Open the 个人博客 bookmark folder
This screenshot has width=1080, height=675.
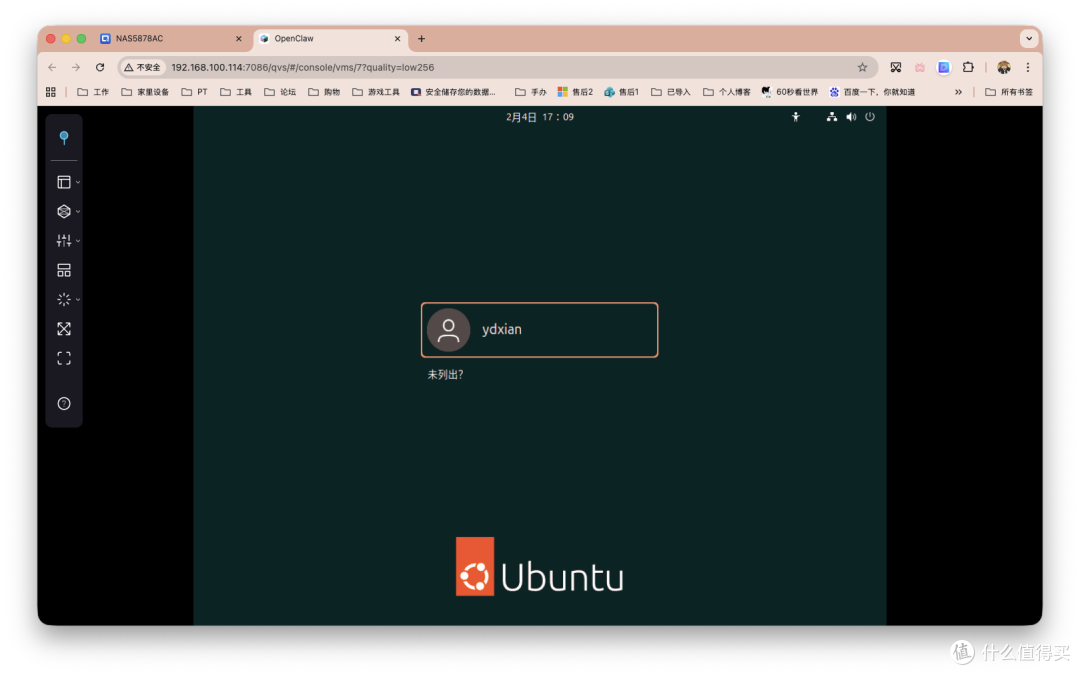pos(727,92)
